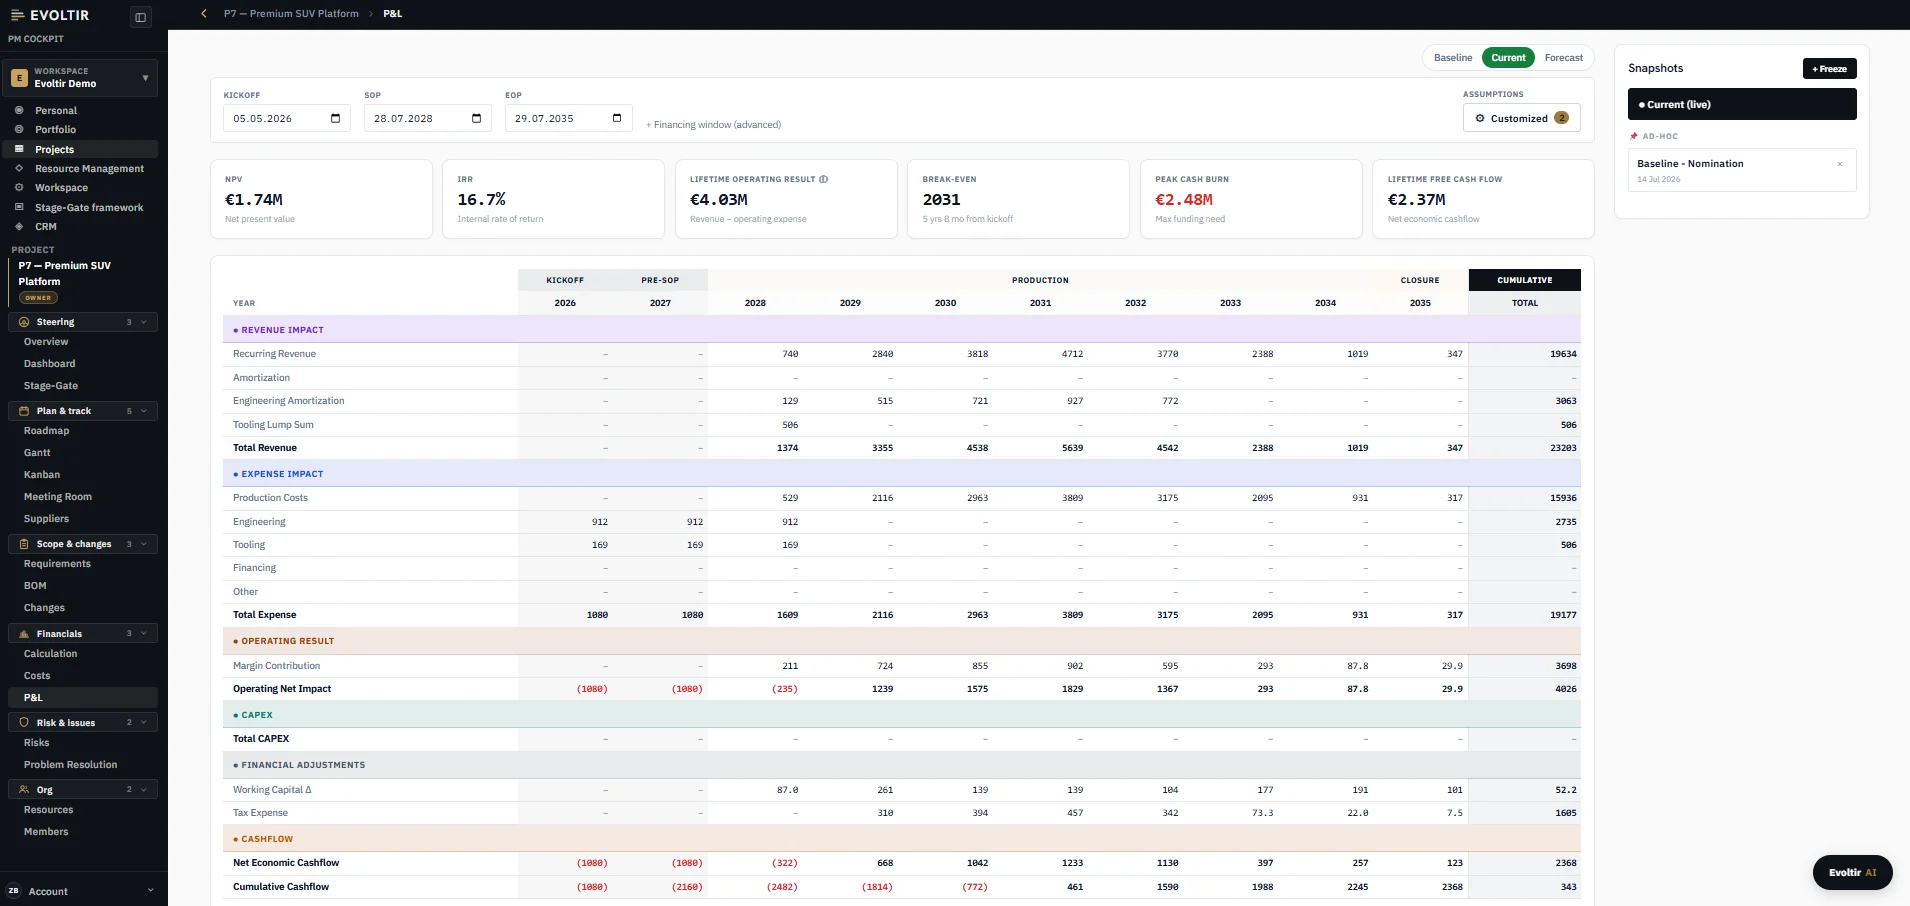Screen dimensions: 1910x906
Task: Open the EOP date calendar picker icon
Action: coord(617,118)
